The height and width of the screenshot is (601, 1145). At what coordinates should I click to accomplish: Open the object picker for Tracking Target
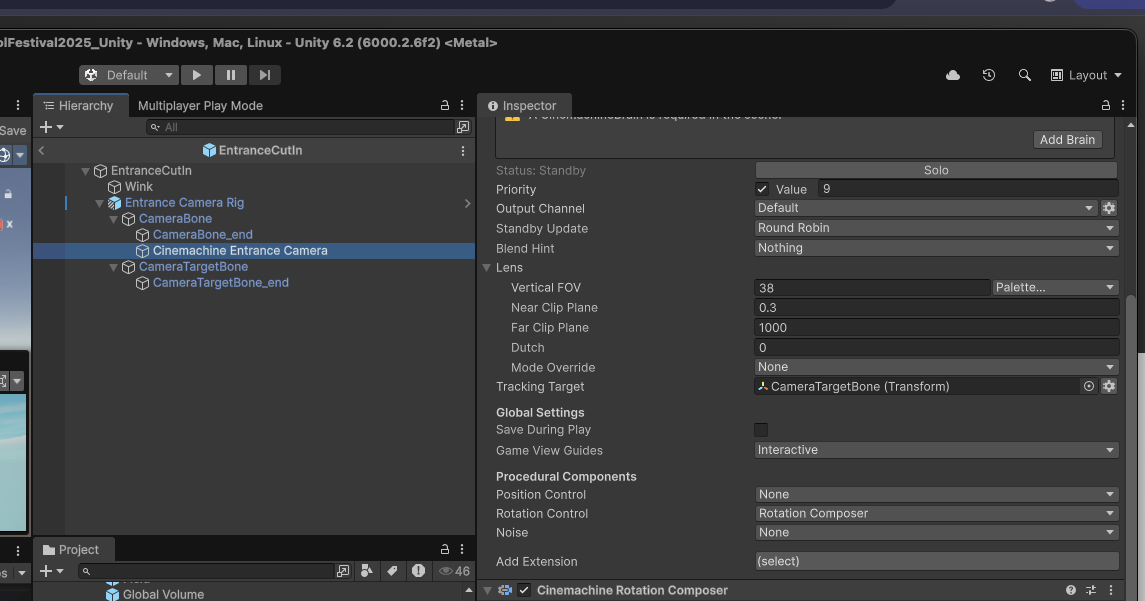coord(1089,386)
